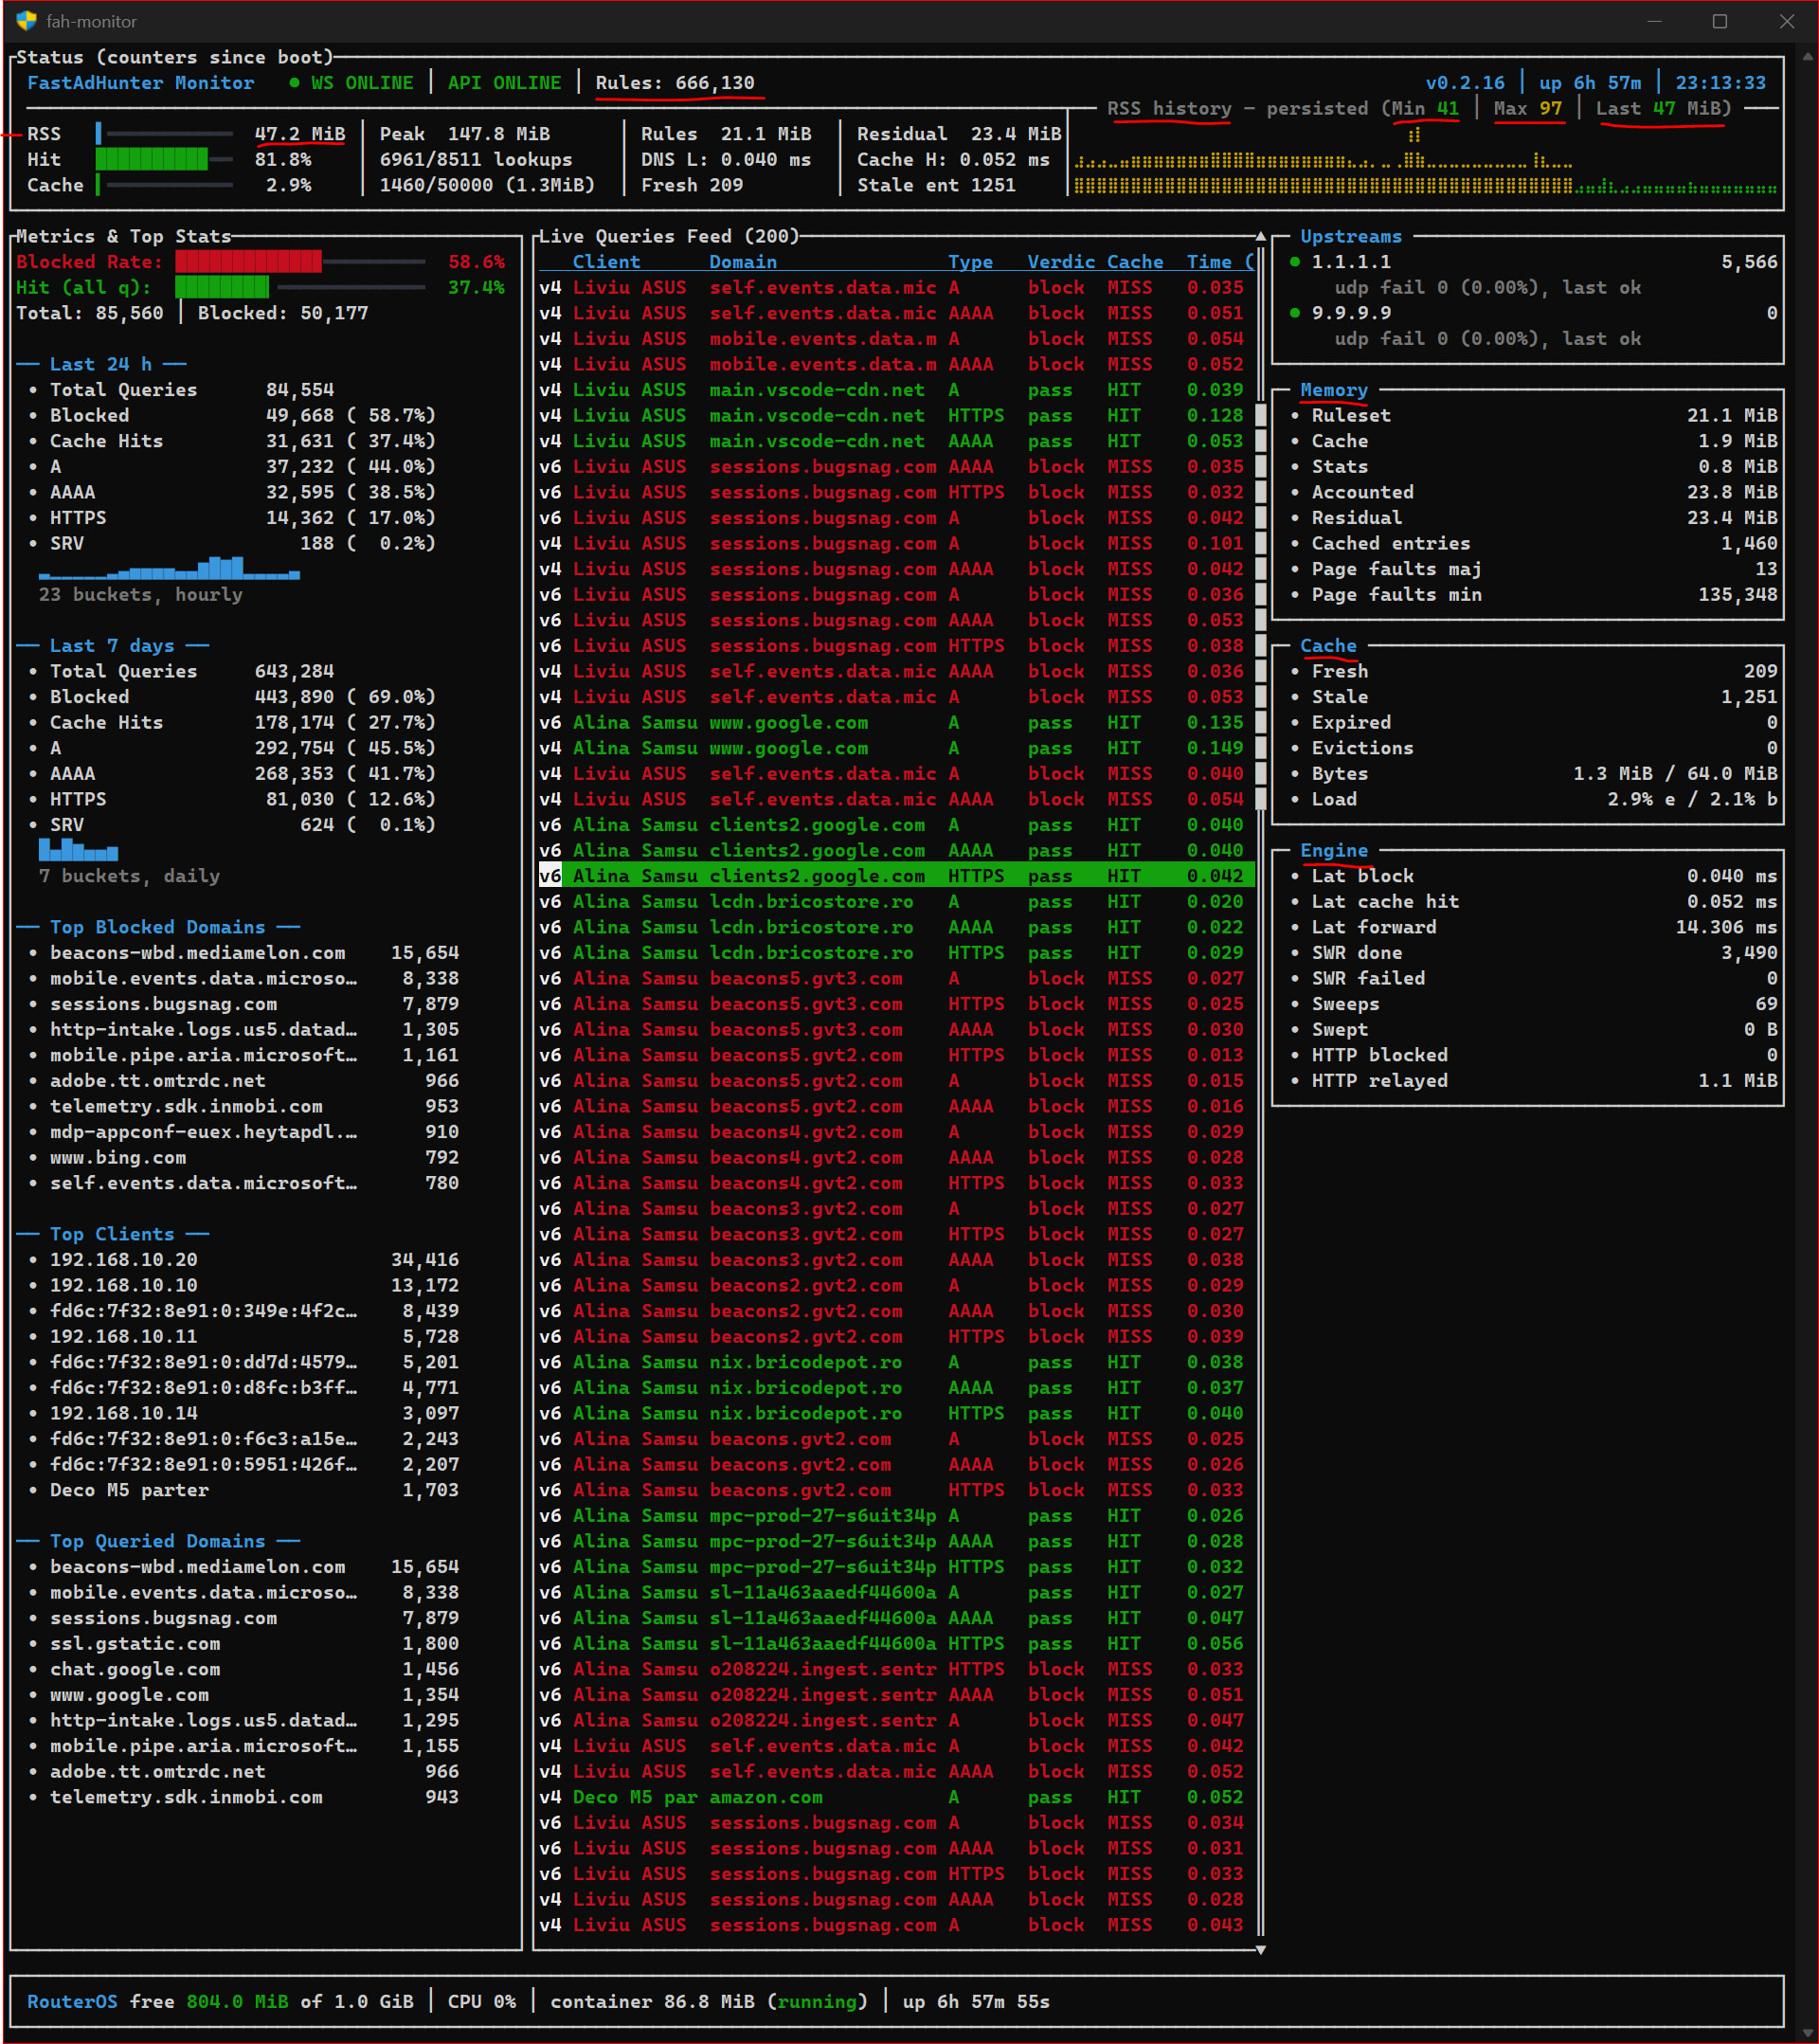The width and height of the screenshot is (1819, 2044).
Task: Click the fah-monitor shield icon in title bar
Action: pyautogui.click(x=26, y=21)
